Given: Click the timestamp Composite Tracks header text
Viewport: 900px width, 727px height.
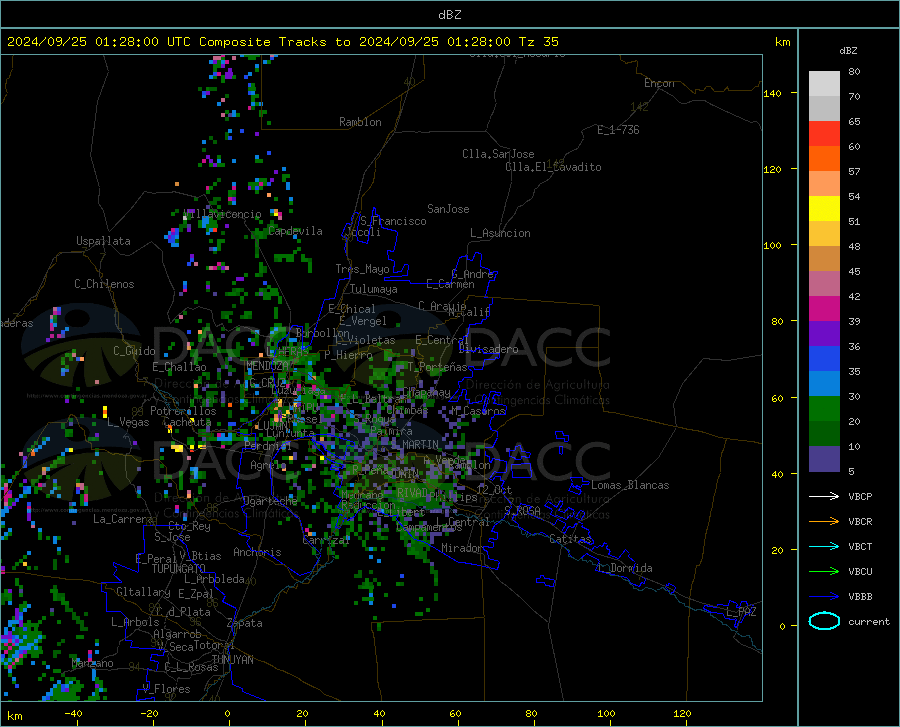Looking at the screenshot, I should pyautogui.click(x=282, y=42).
